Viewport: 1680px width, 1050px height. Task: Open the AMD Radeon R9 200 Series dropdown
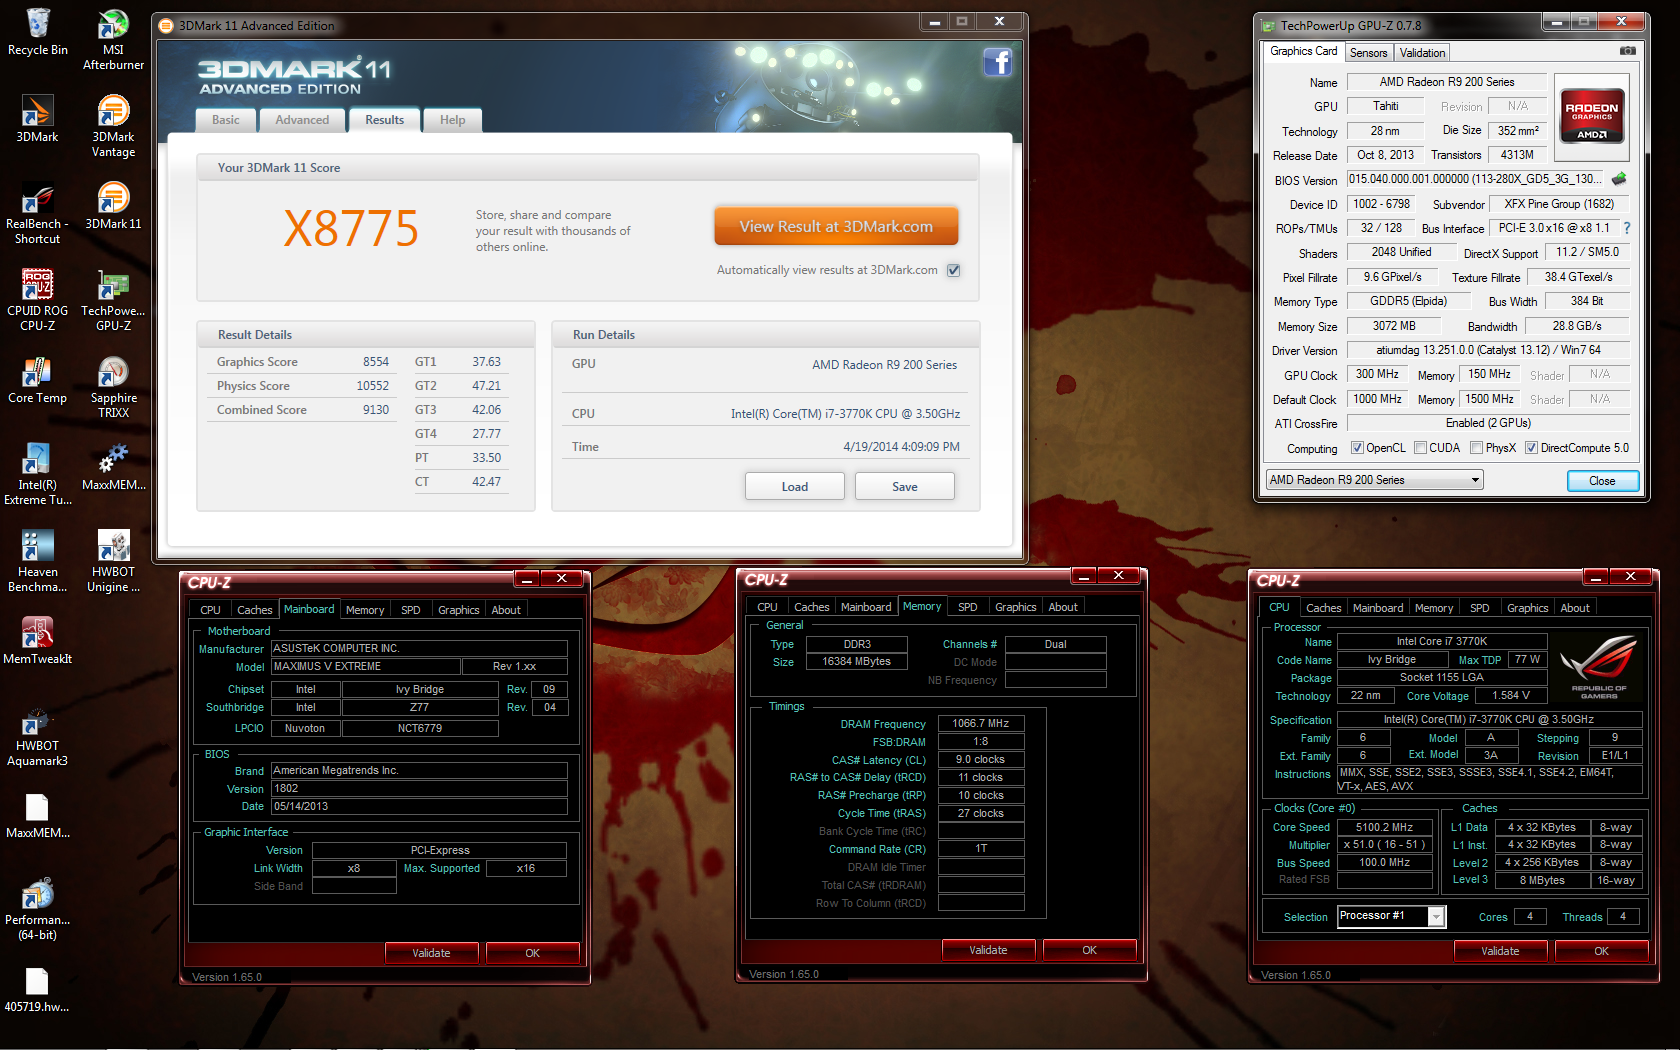(1374, 480)
